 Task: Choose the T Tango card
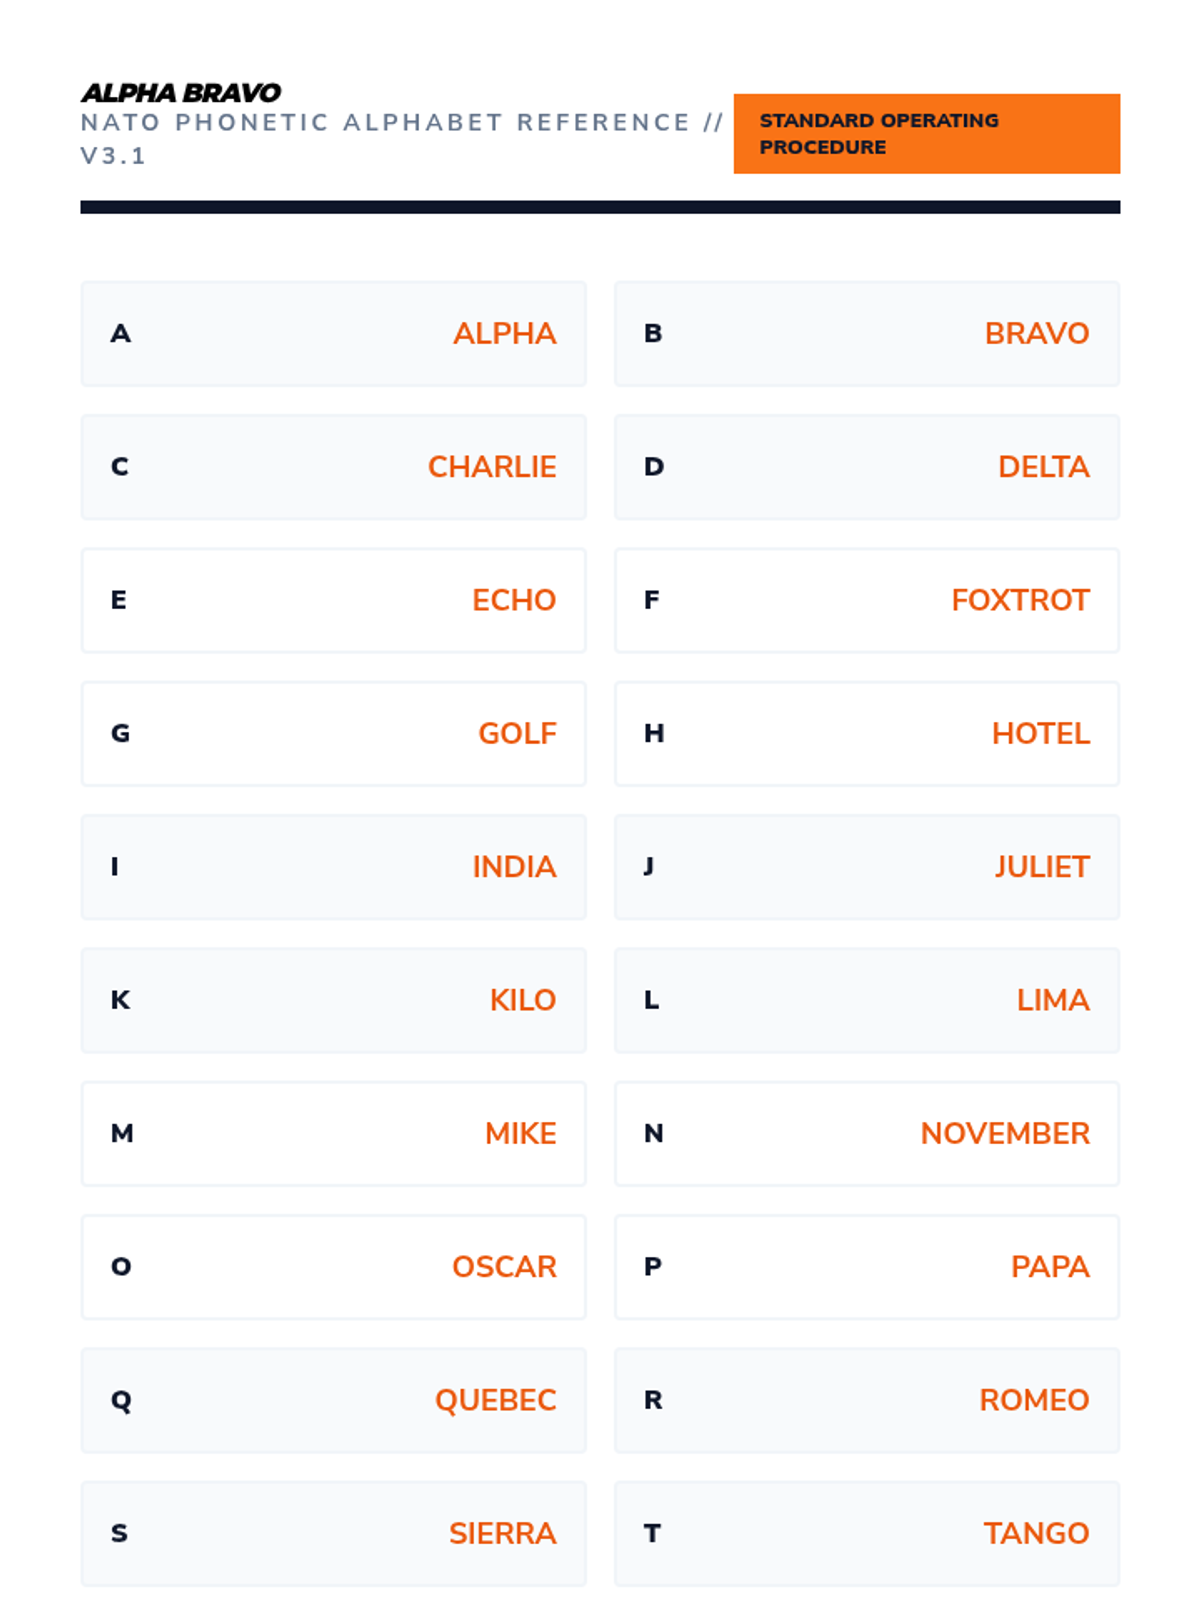(867, 1534)
